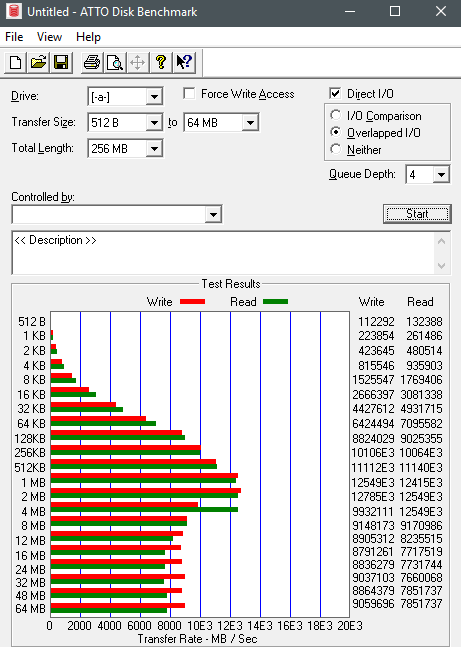Click the Write value 9932111 for 4 MB

click(373, 512)
